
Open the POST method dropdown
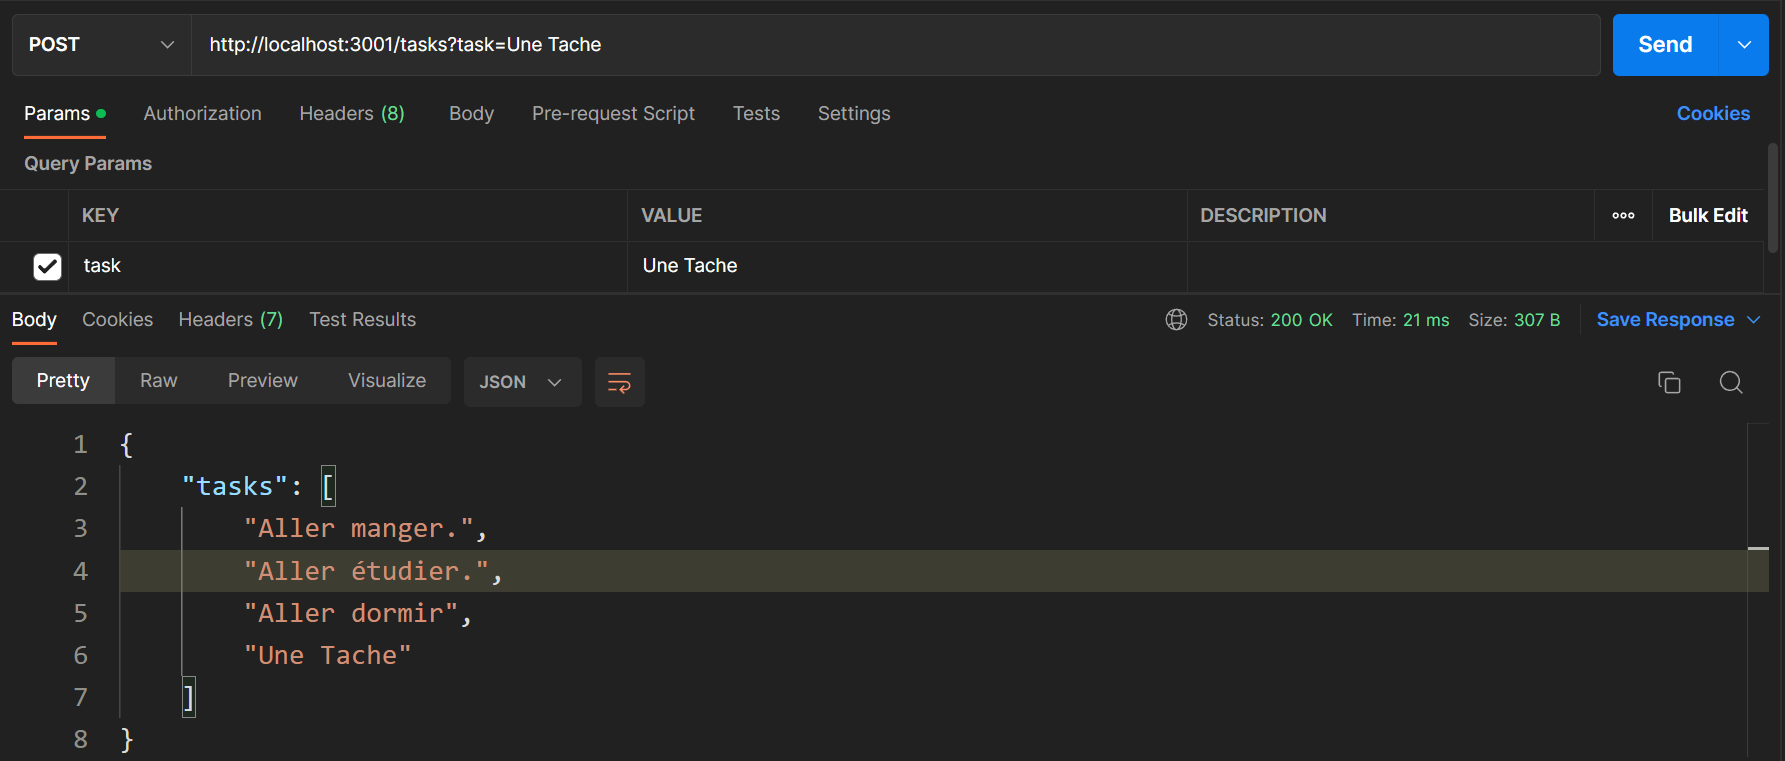pyautogui.click(x=101, y=45)
